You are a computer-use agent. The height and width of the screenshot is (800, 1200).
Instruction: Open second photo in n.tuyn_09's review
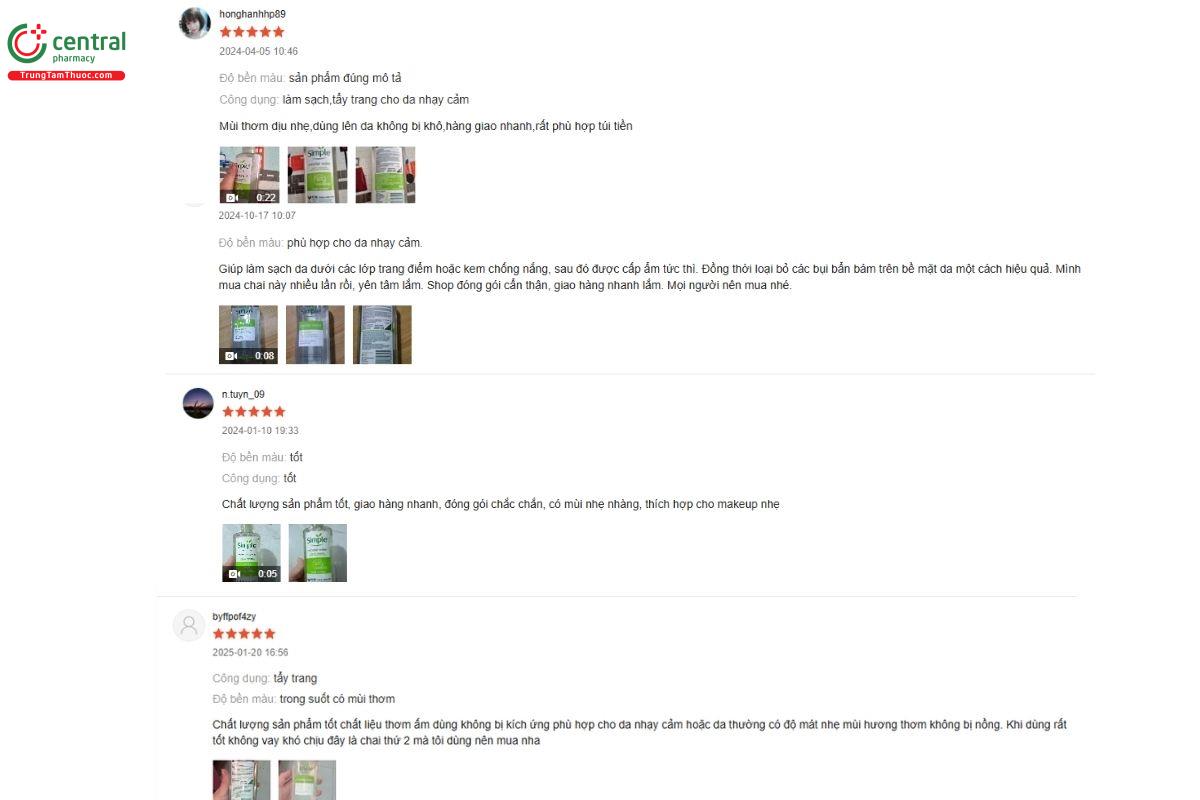318,553
